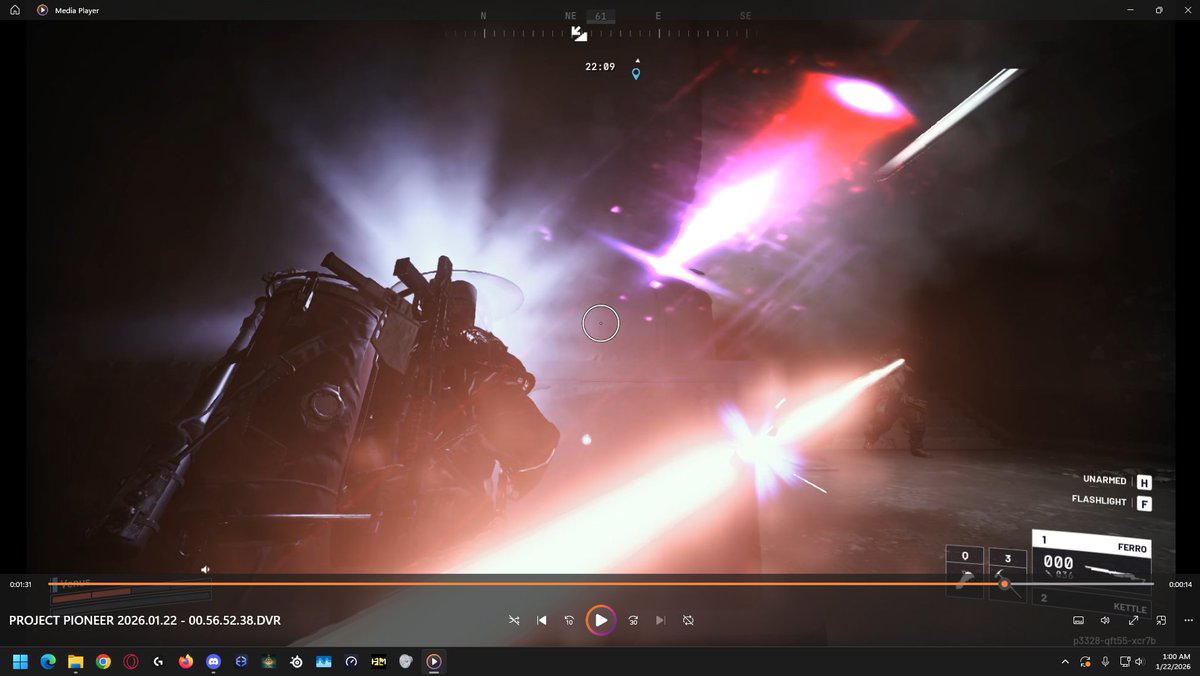Click the system tray speaker icon
The width and height of the screenshot is (1200, 676).
coord(1141,661)
